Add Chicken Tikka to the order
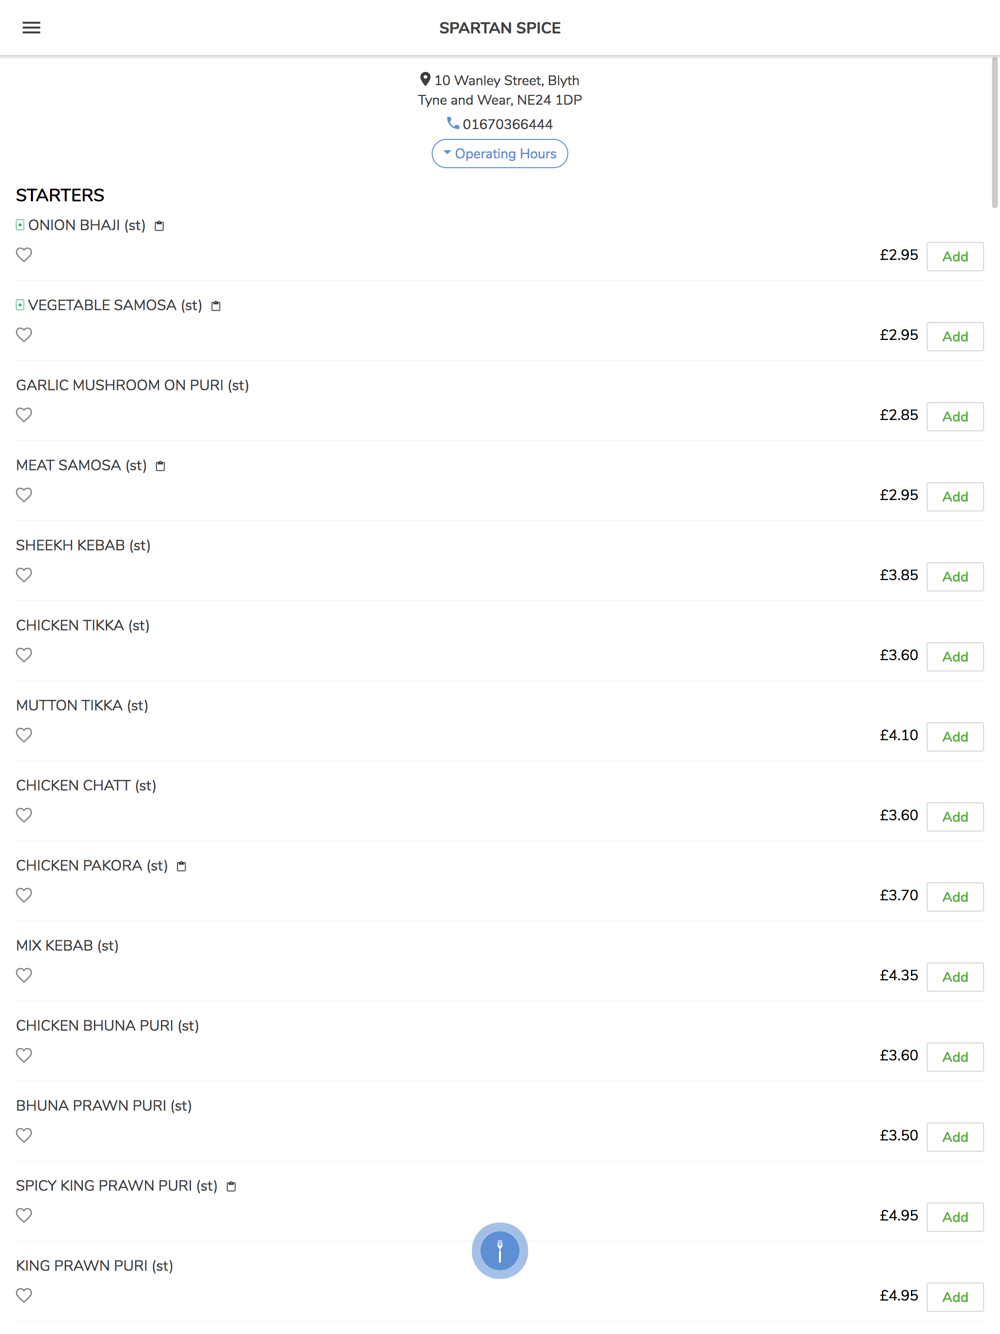Screen dimensions: 1000x1334 click(x=954, y=657)
